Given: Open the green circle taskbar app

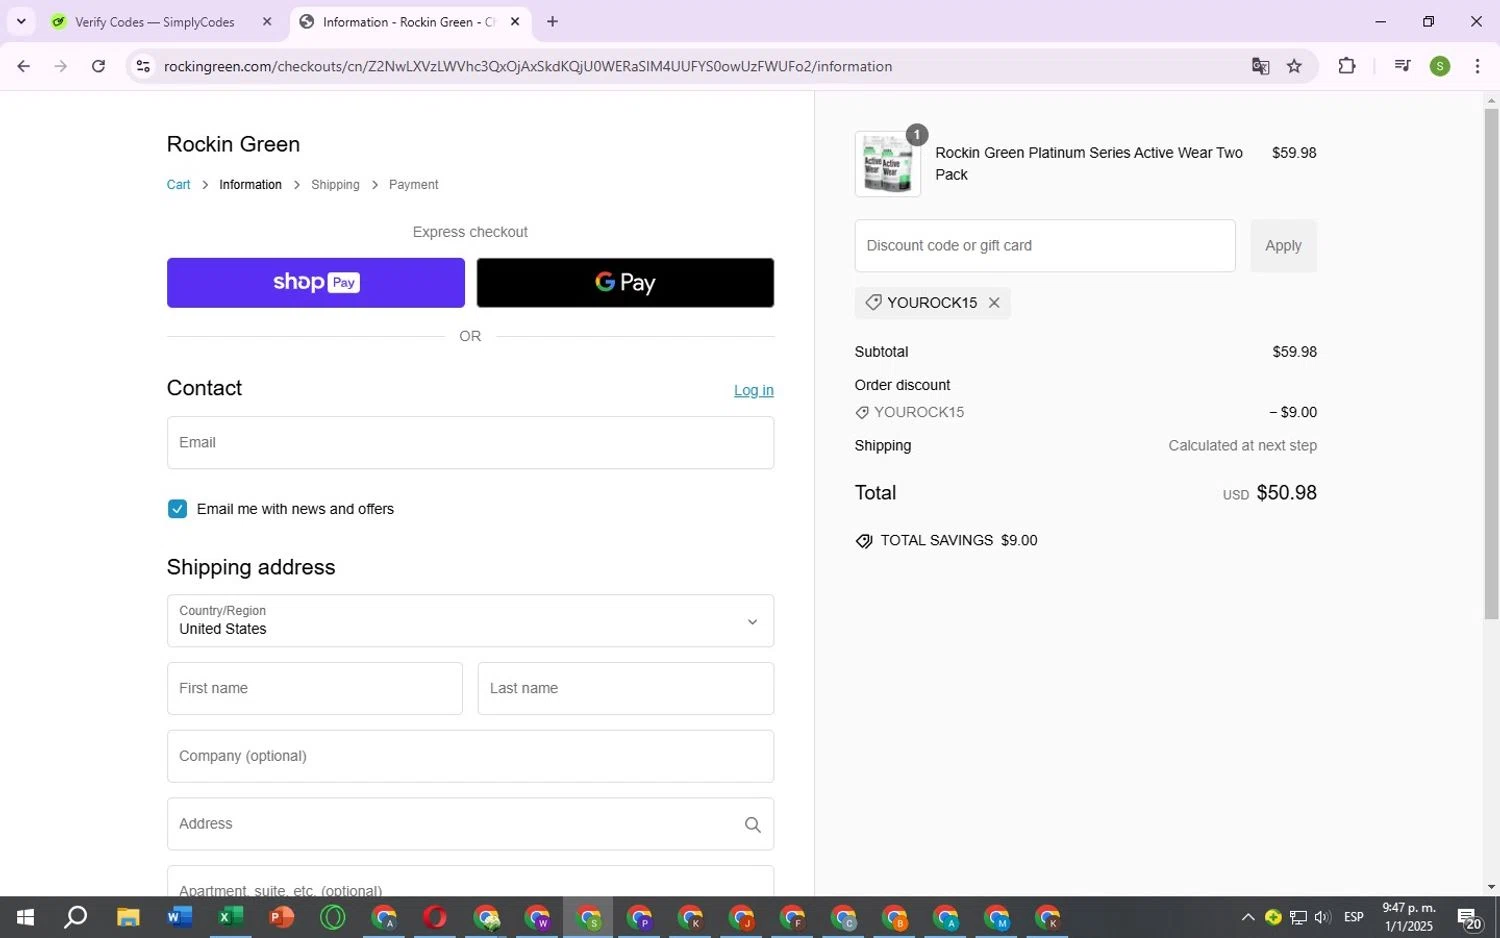Looking at the screenshot, I should pyautogui.click(x=333, y=917).
